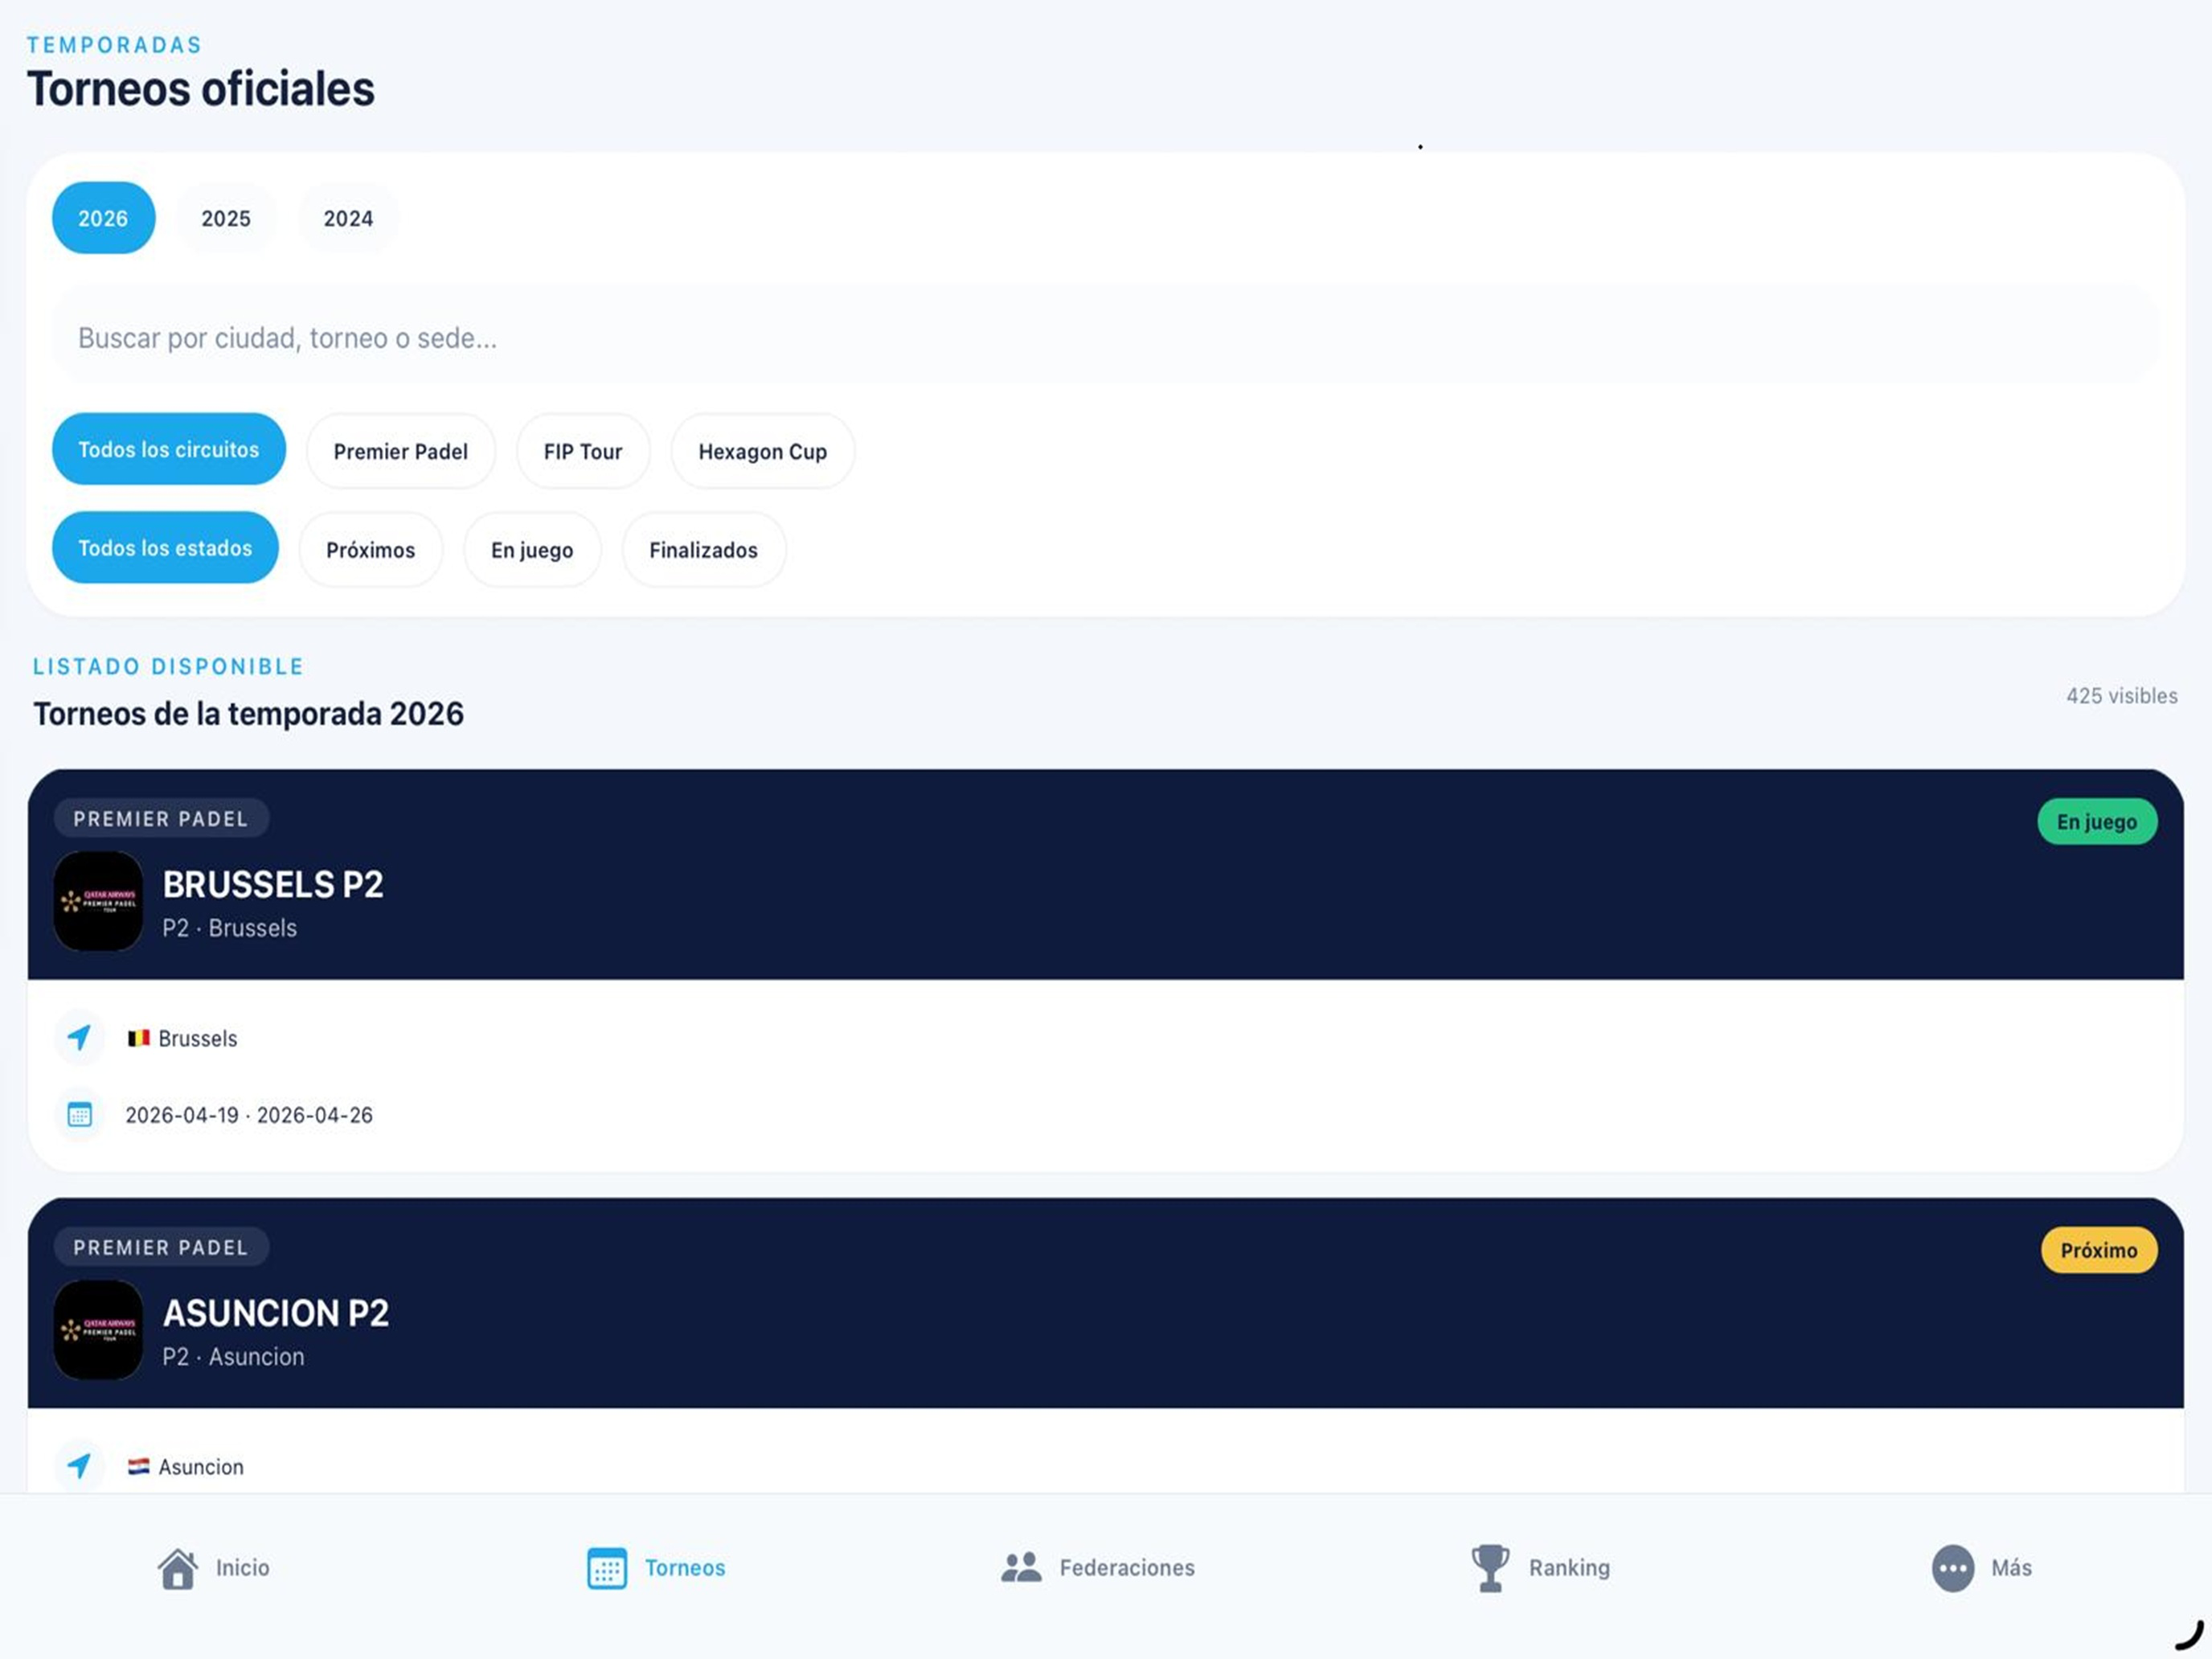Image resolution: width=2212 pixels, height=1659 pixels.
Task: Open the BRUSSELS P2 tournament title
Action: (x=273, y=885)
